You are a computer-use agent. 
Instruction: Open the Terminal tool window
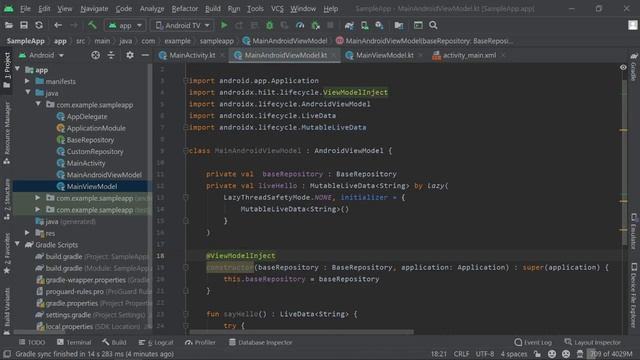[x=74, y=342]
